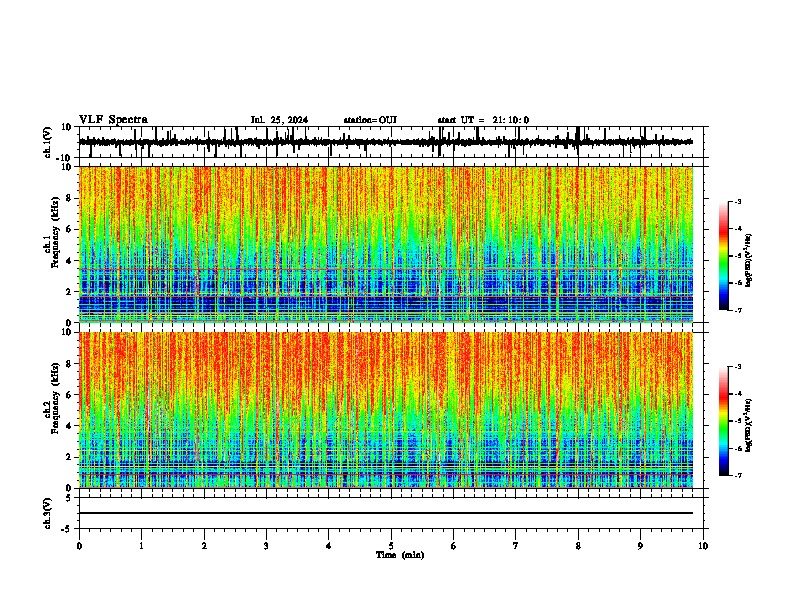Image resolution: width=792 pixels, height=612 pixels.
Task: Click the "-7" label on ch.1 colorbar
Action: coord(738,310)
